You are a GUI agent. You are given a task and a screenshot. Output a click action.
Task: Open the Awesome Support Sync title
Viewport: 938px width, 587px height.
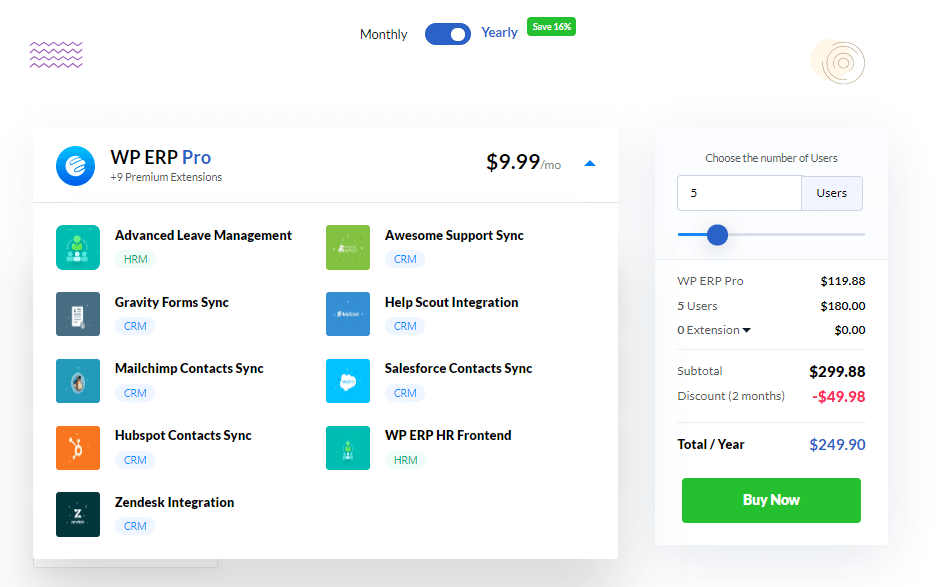click(454, 236)
